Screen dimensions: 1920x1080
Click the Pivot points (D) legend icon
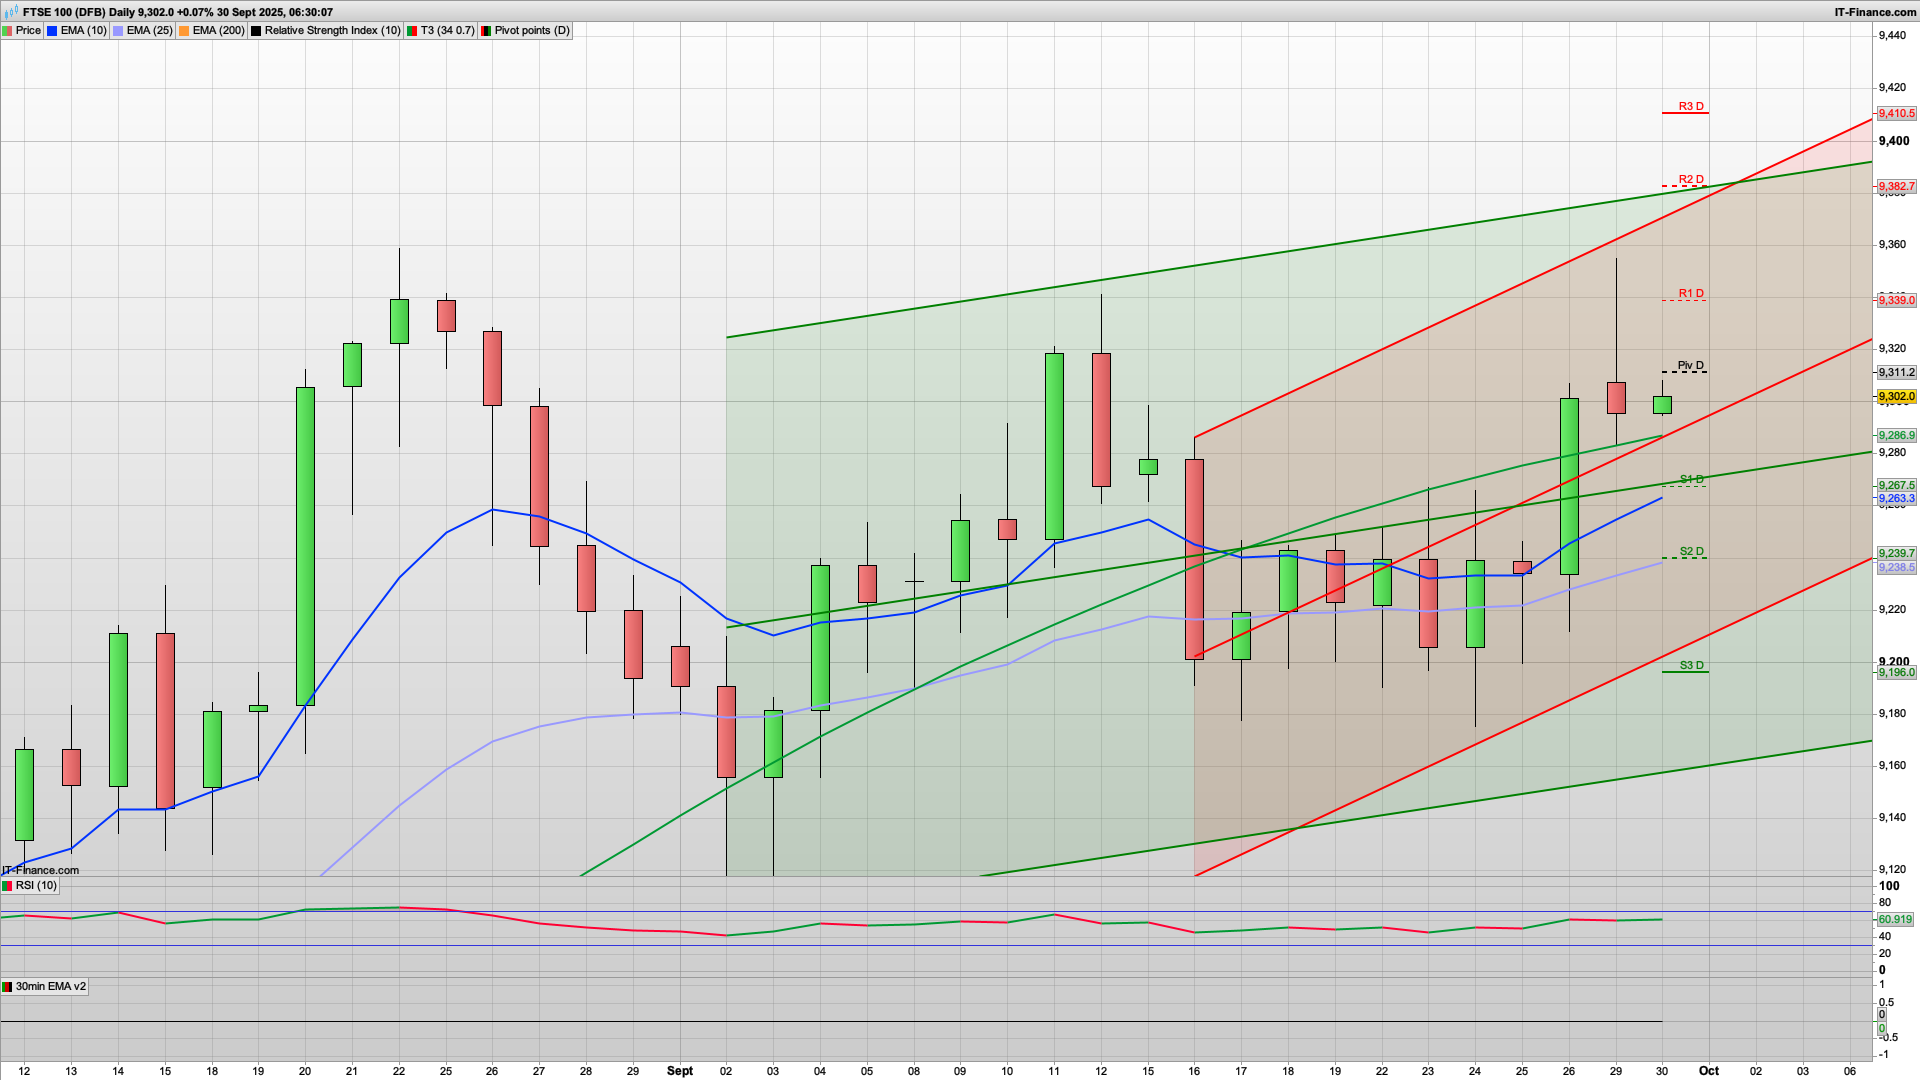point(487,31)
